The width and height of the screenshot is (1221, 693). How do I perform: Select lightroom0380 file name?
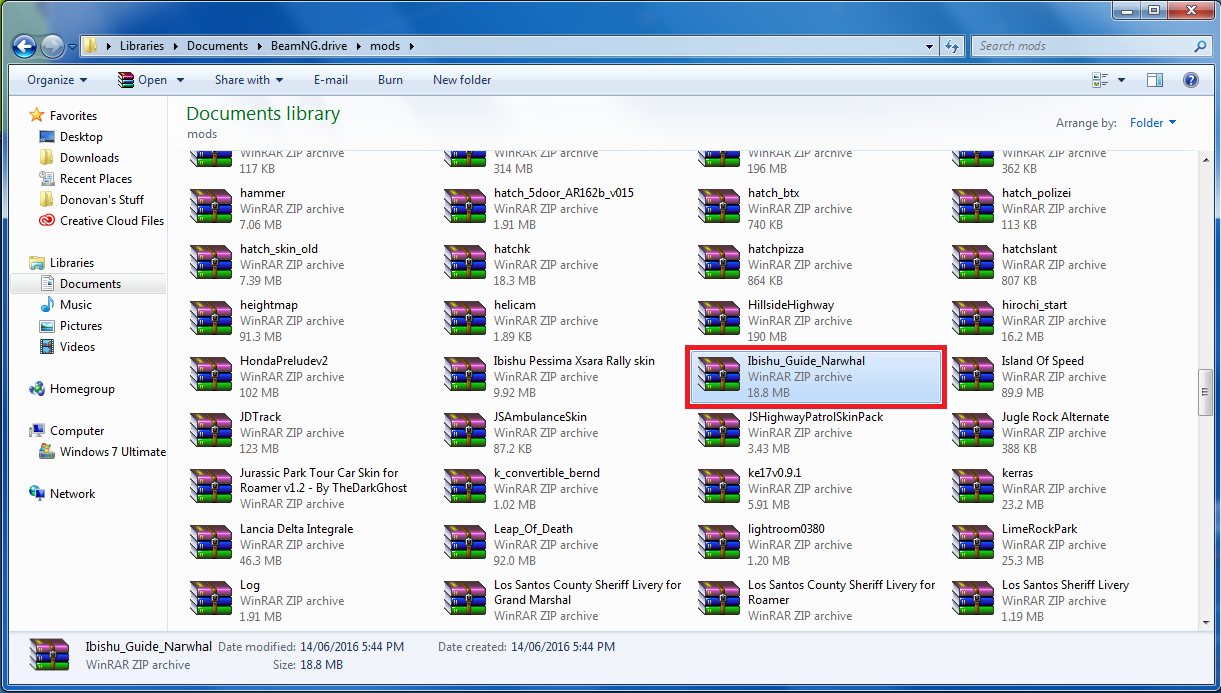[786, 529]
